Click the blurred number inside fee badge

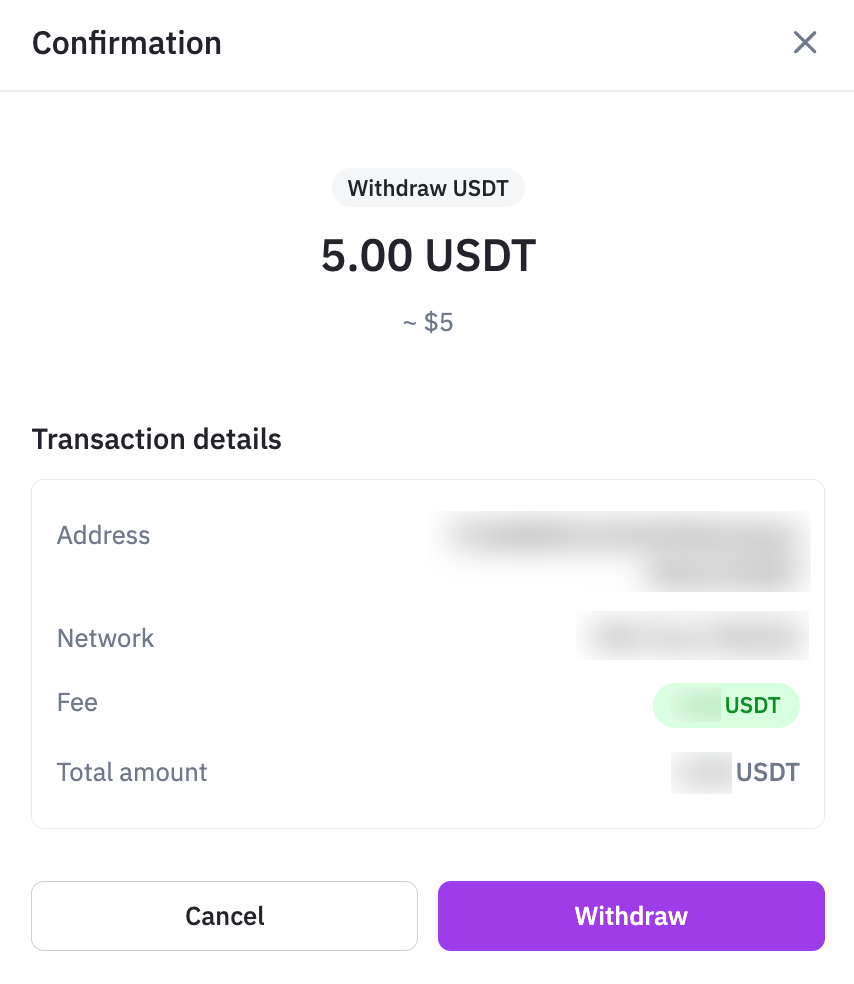[x=696, y=705]
